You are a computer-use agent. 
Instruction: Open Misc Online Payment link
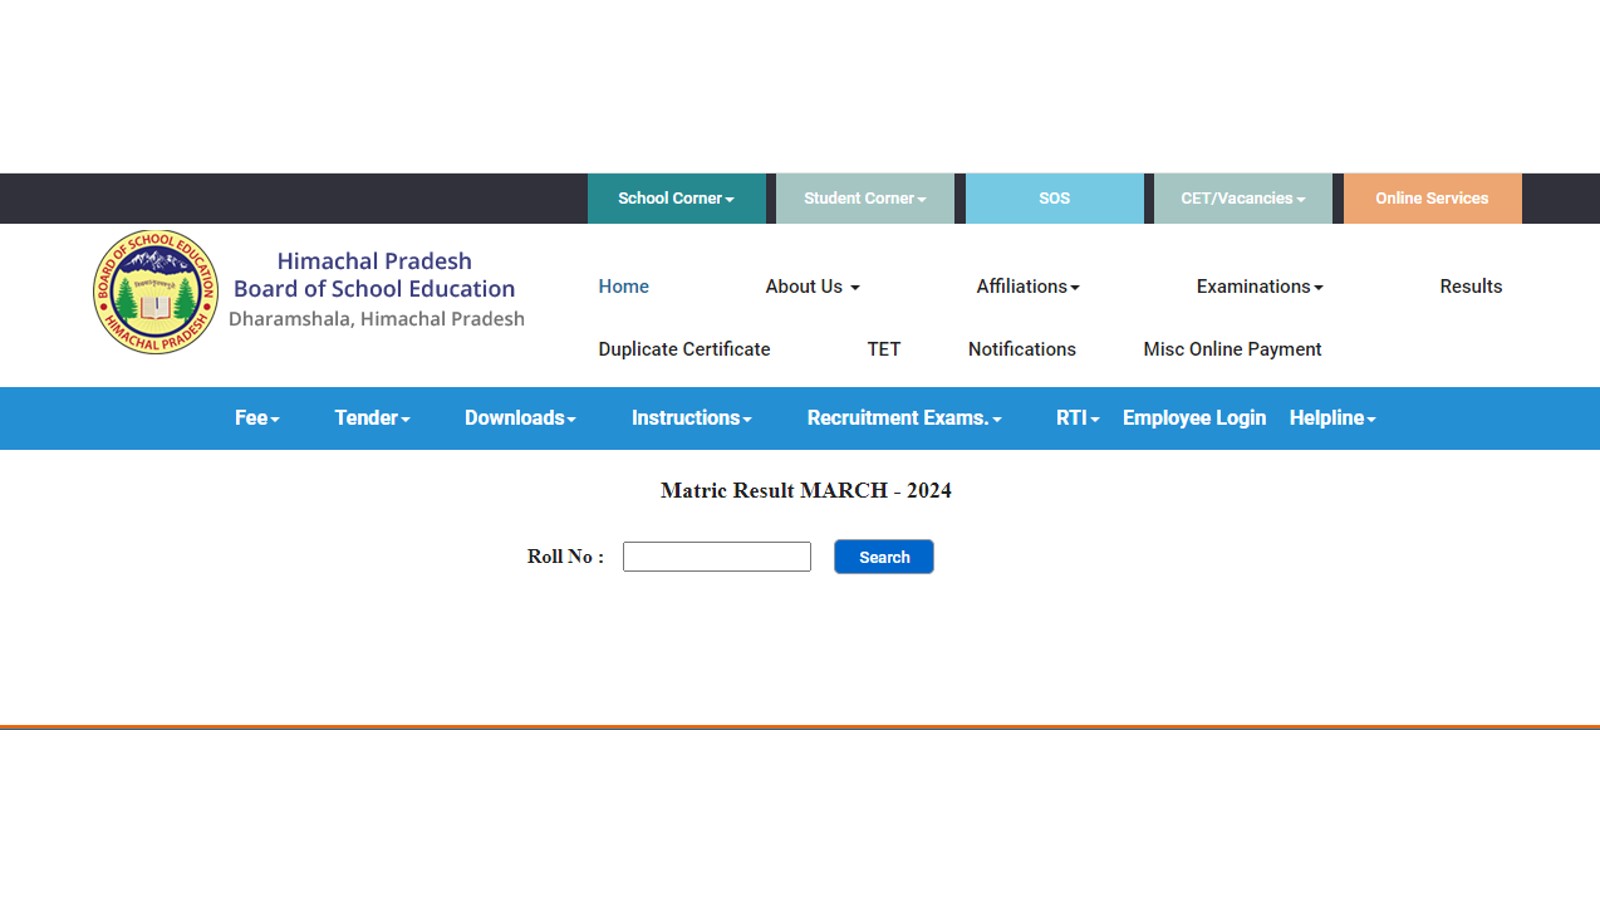(1232, 349)
